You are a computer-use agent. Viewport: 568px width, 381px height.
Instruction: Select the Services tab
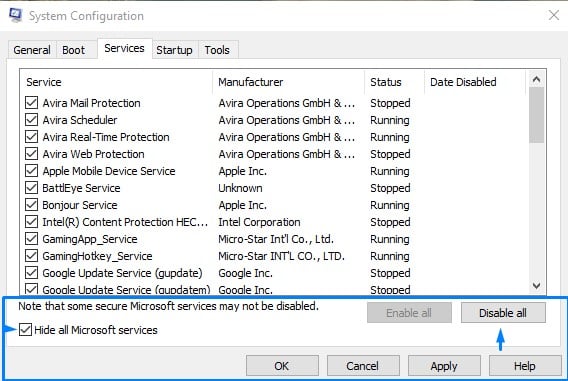pos(124,48)
